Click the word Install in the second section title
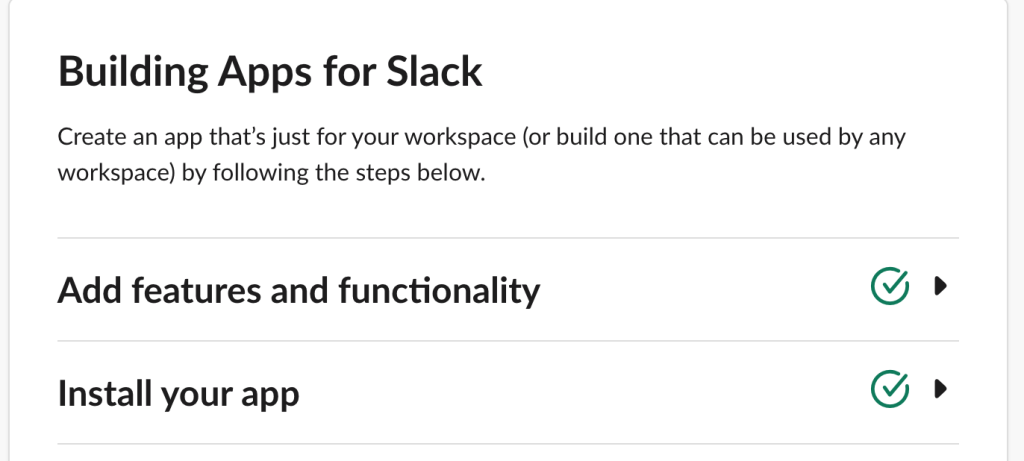Image resolution: width=1024 pixels, height=461 pixels. pyautogui.click(x=104, y=393)
